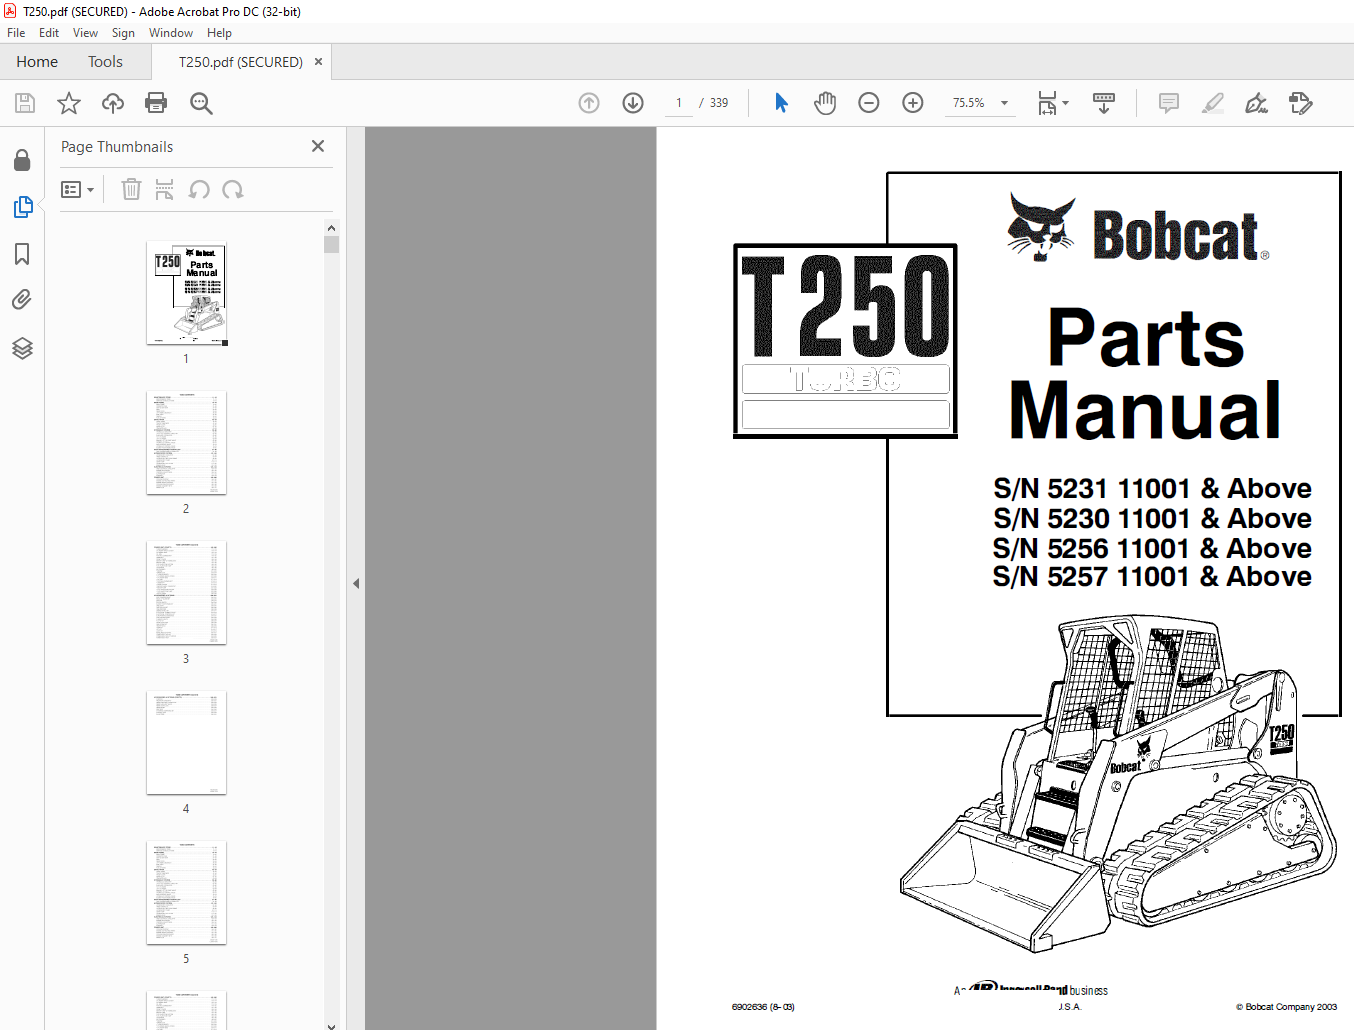Rotate pages clockwise
Viewport: 1354px width, 1030px height.
233,189
